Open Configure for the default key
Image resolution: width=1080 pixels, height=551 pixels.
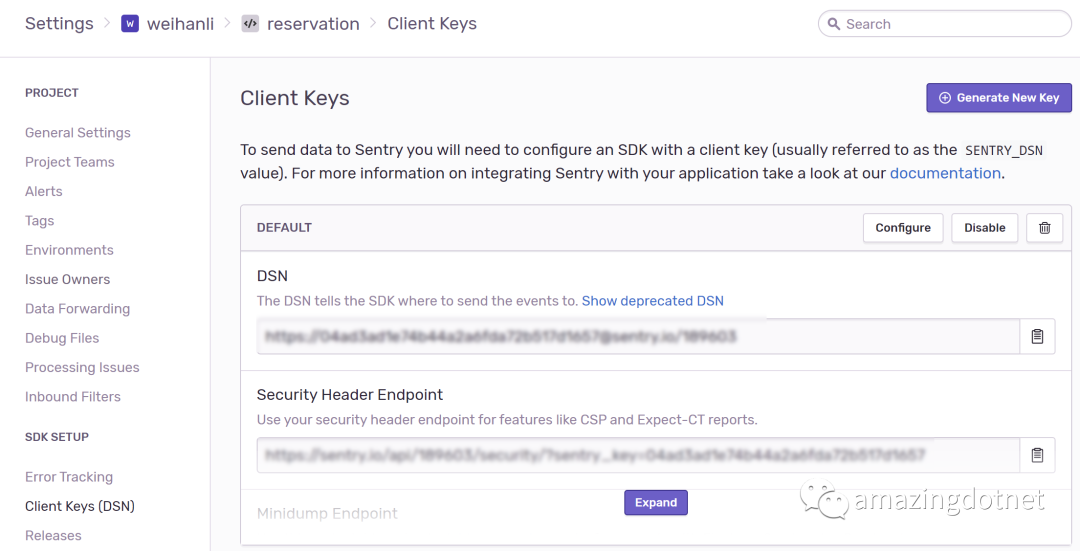tap(902, 228)
